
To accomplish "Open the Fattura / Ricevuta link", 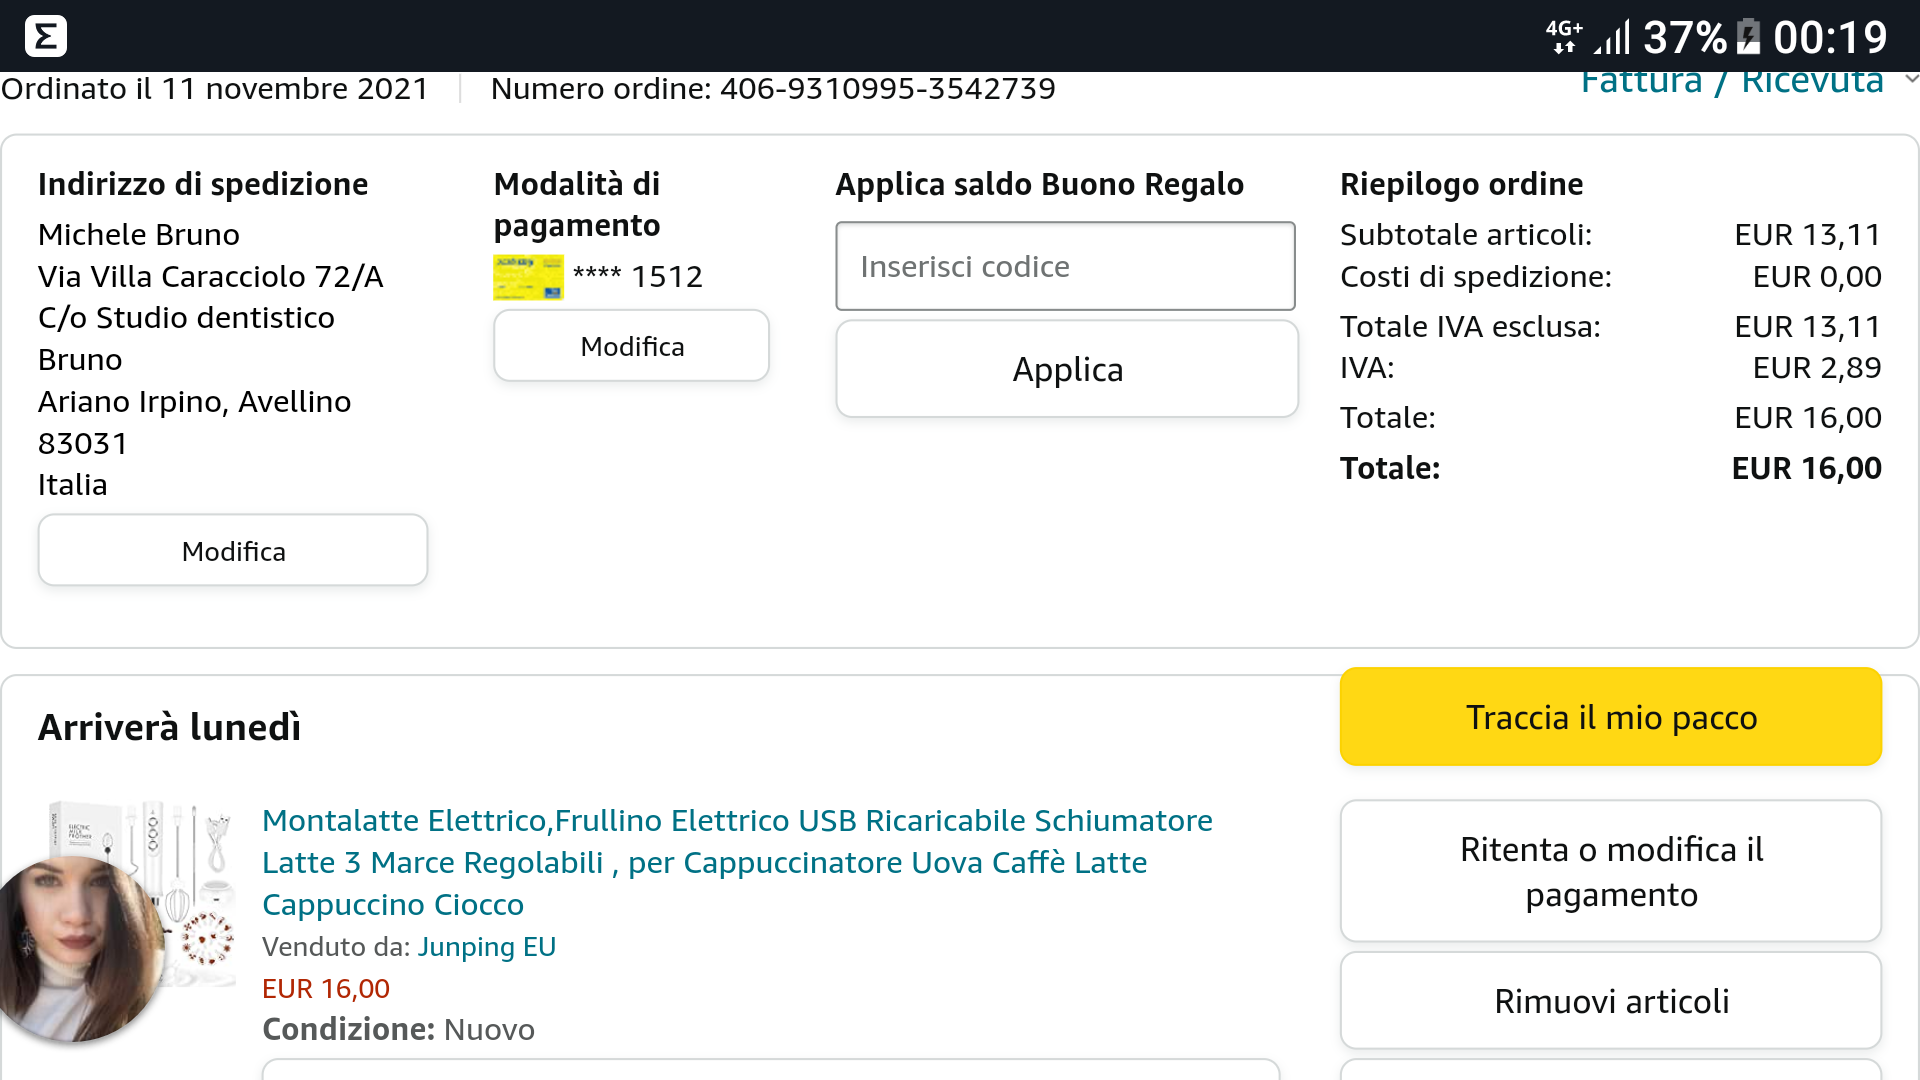I will [x=1731, y=82].
